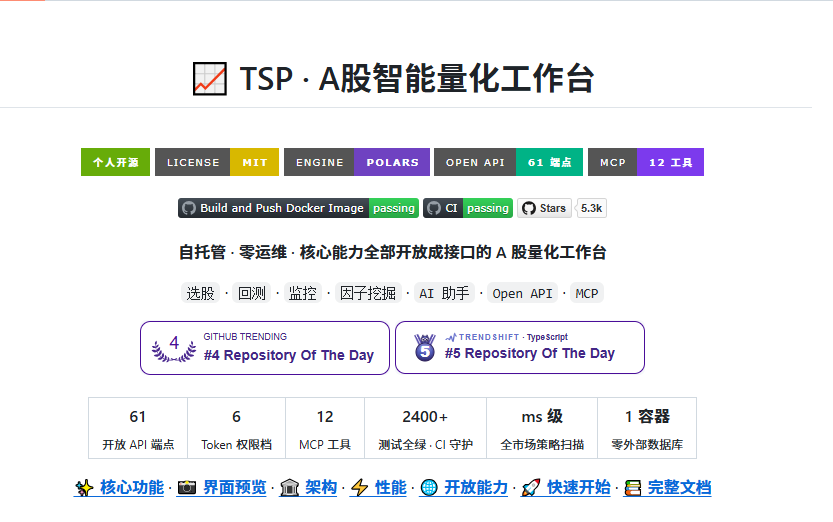Click books icon beside 完整文档
Screen dimensions: 833x522
633,487
